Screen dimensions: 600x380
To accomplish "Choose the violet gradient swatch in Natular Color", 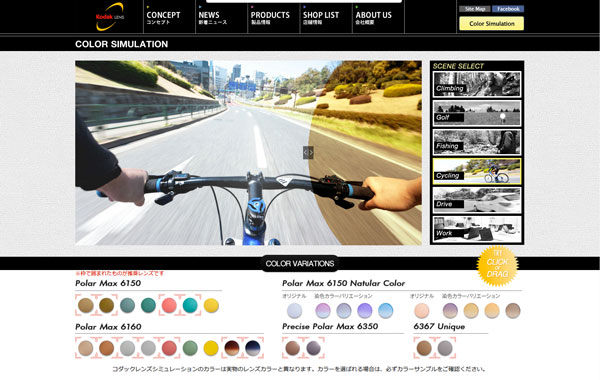I will click(365, 310).
